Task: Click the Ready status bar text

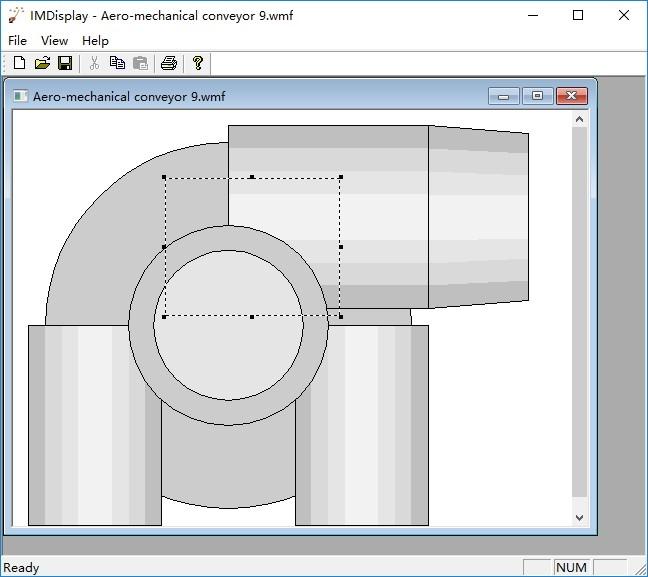Action: click(x=21, y=567)
